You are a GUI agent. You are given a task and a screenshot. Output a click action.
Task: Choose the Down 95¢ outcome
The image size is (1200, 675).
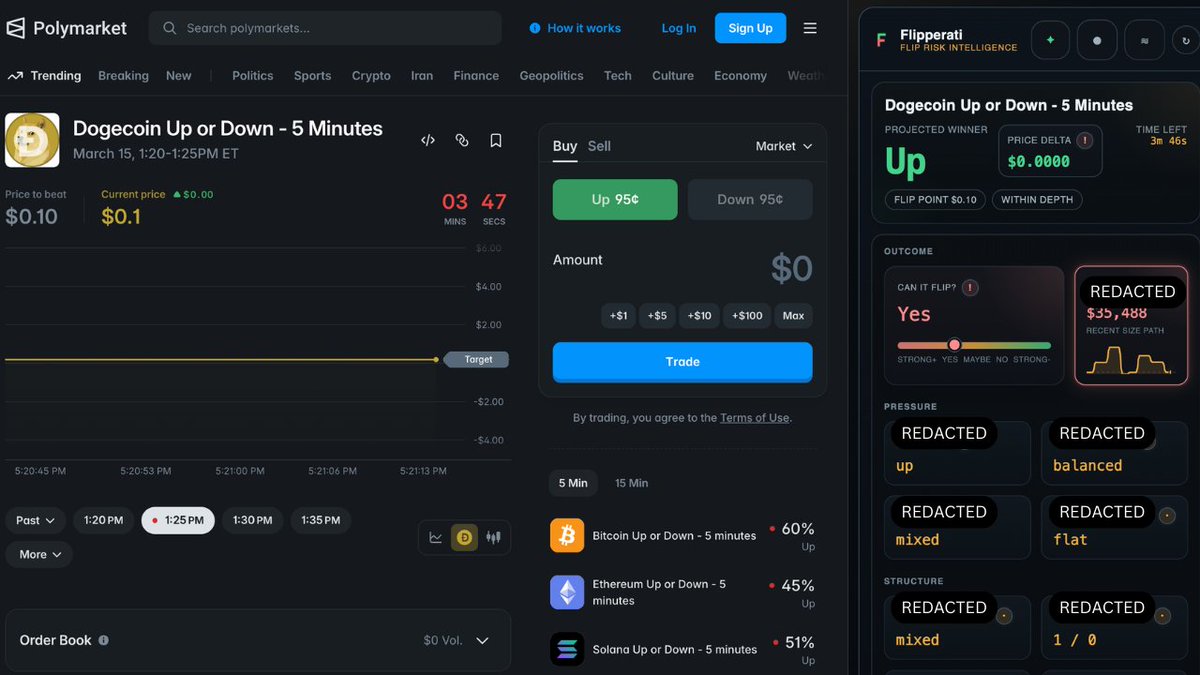[750, 199]
